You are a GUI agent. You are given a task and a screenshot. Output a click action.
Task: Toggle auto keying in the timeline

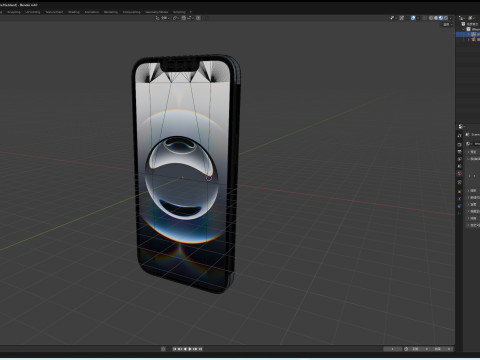click(163, 349)
